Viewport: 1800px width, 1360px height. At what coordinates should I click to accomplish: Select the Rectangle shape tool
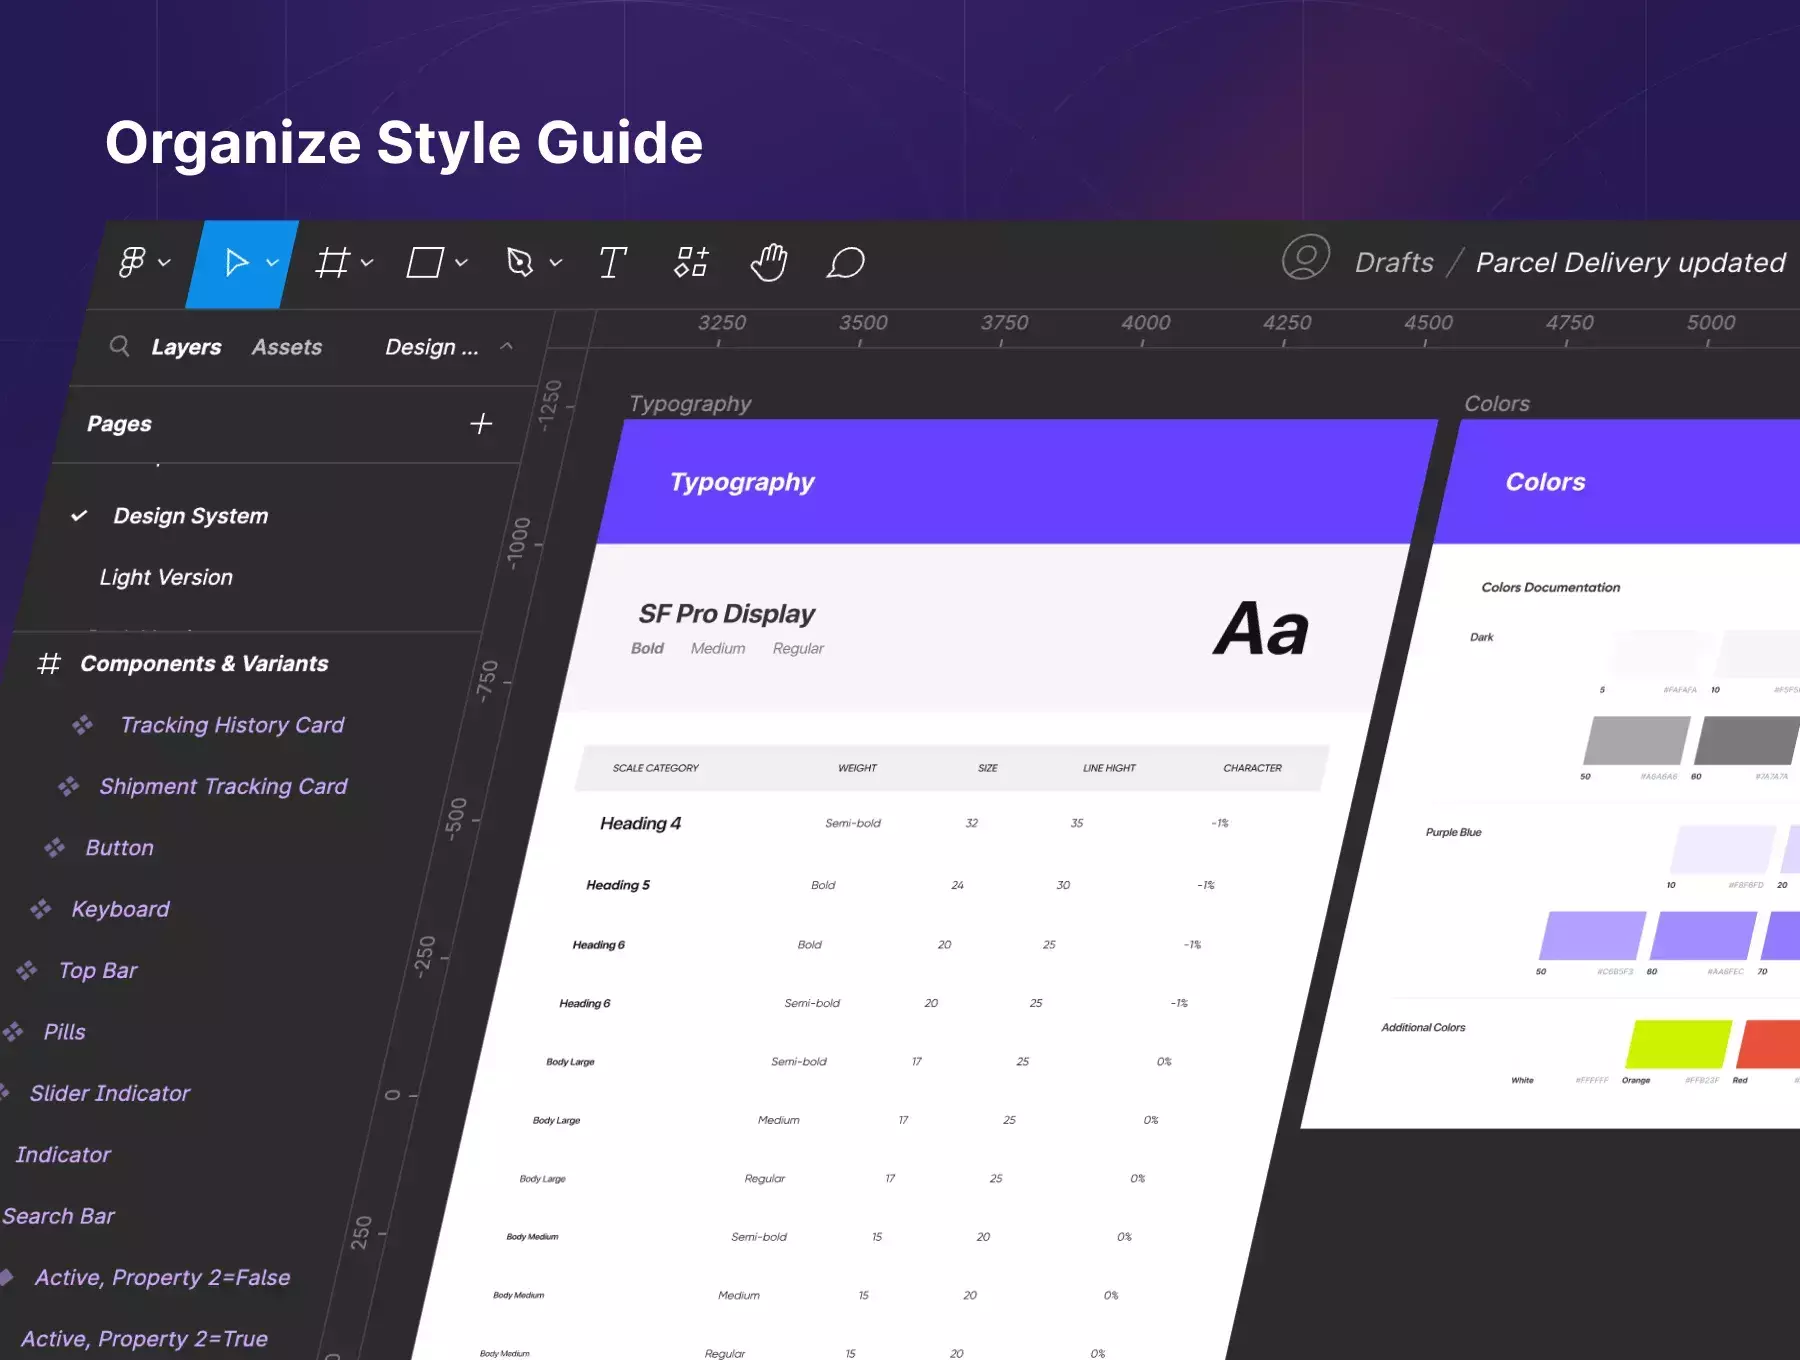pyautogui.click(x=425, y=263)
